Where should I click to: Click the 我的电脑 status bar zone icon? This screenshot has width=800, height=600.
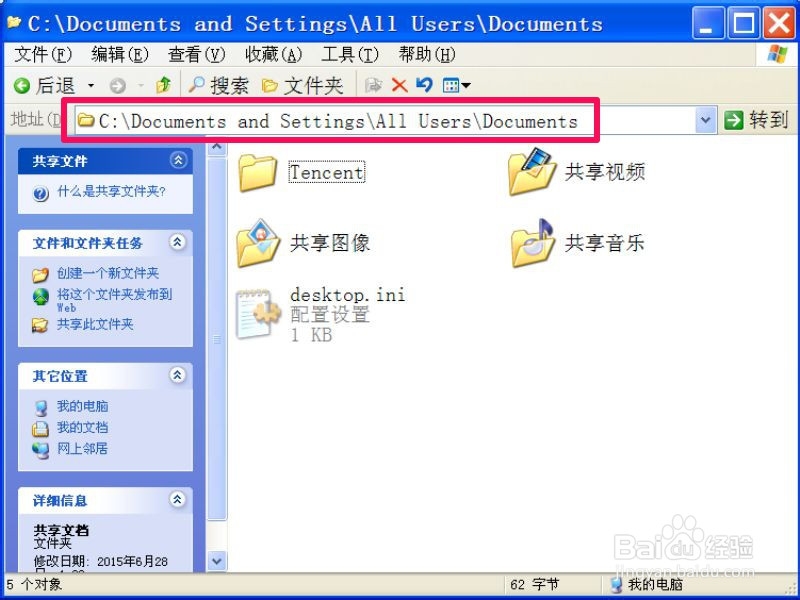click(617, 585)
